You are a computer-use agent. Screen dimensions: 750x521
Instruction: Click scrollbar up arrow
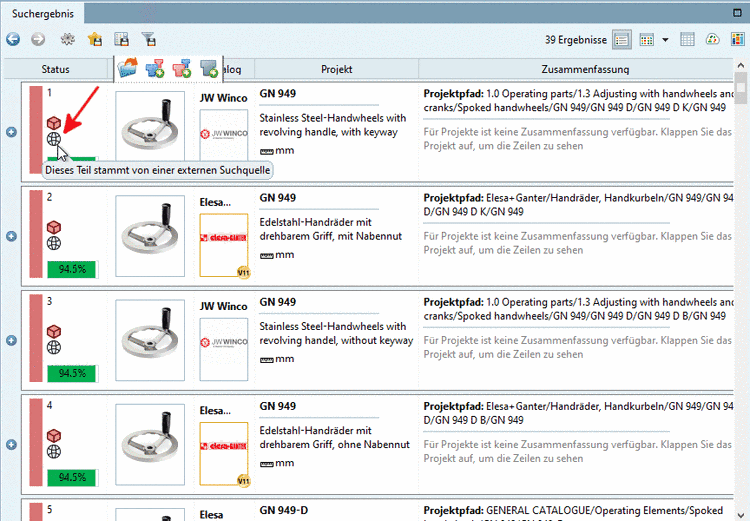[x=740, y=65]
